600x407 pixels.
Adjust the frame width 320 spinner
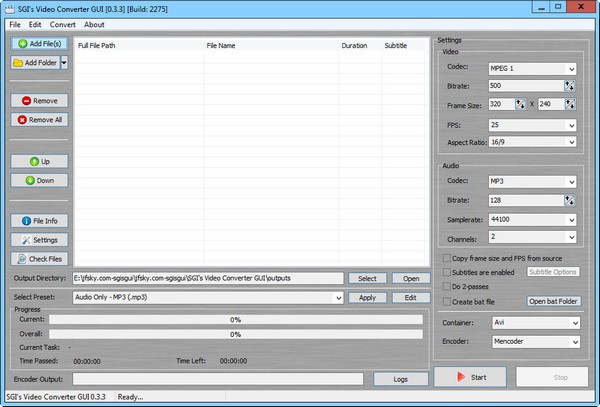pos(520,104)
